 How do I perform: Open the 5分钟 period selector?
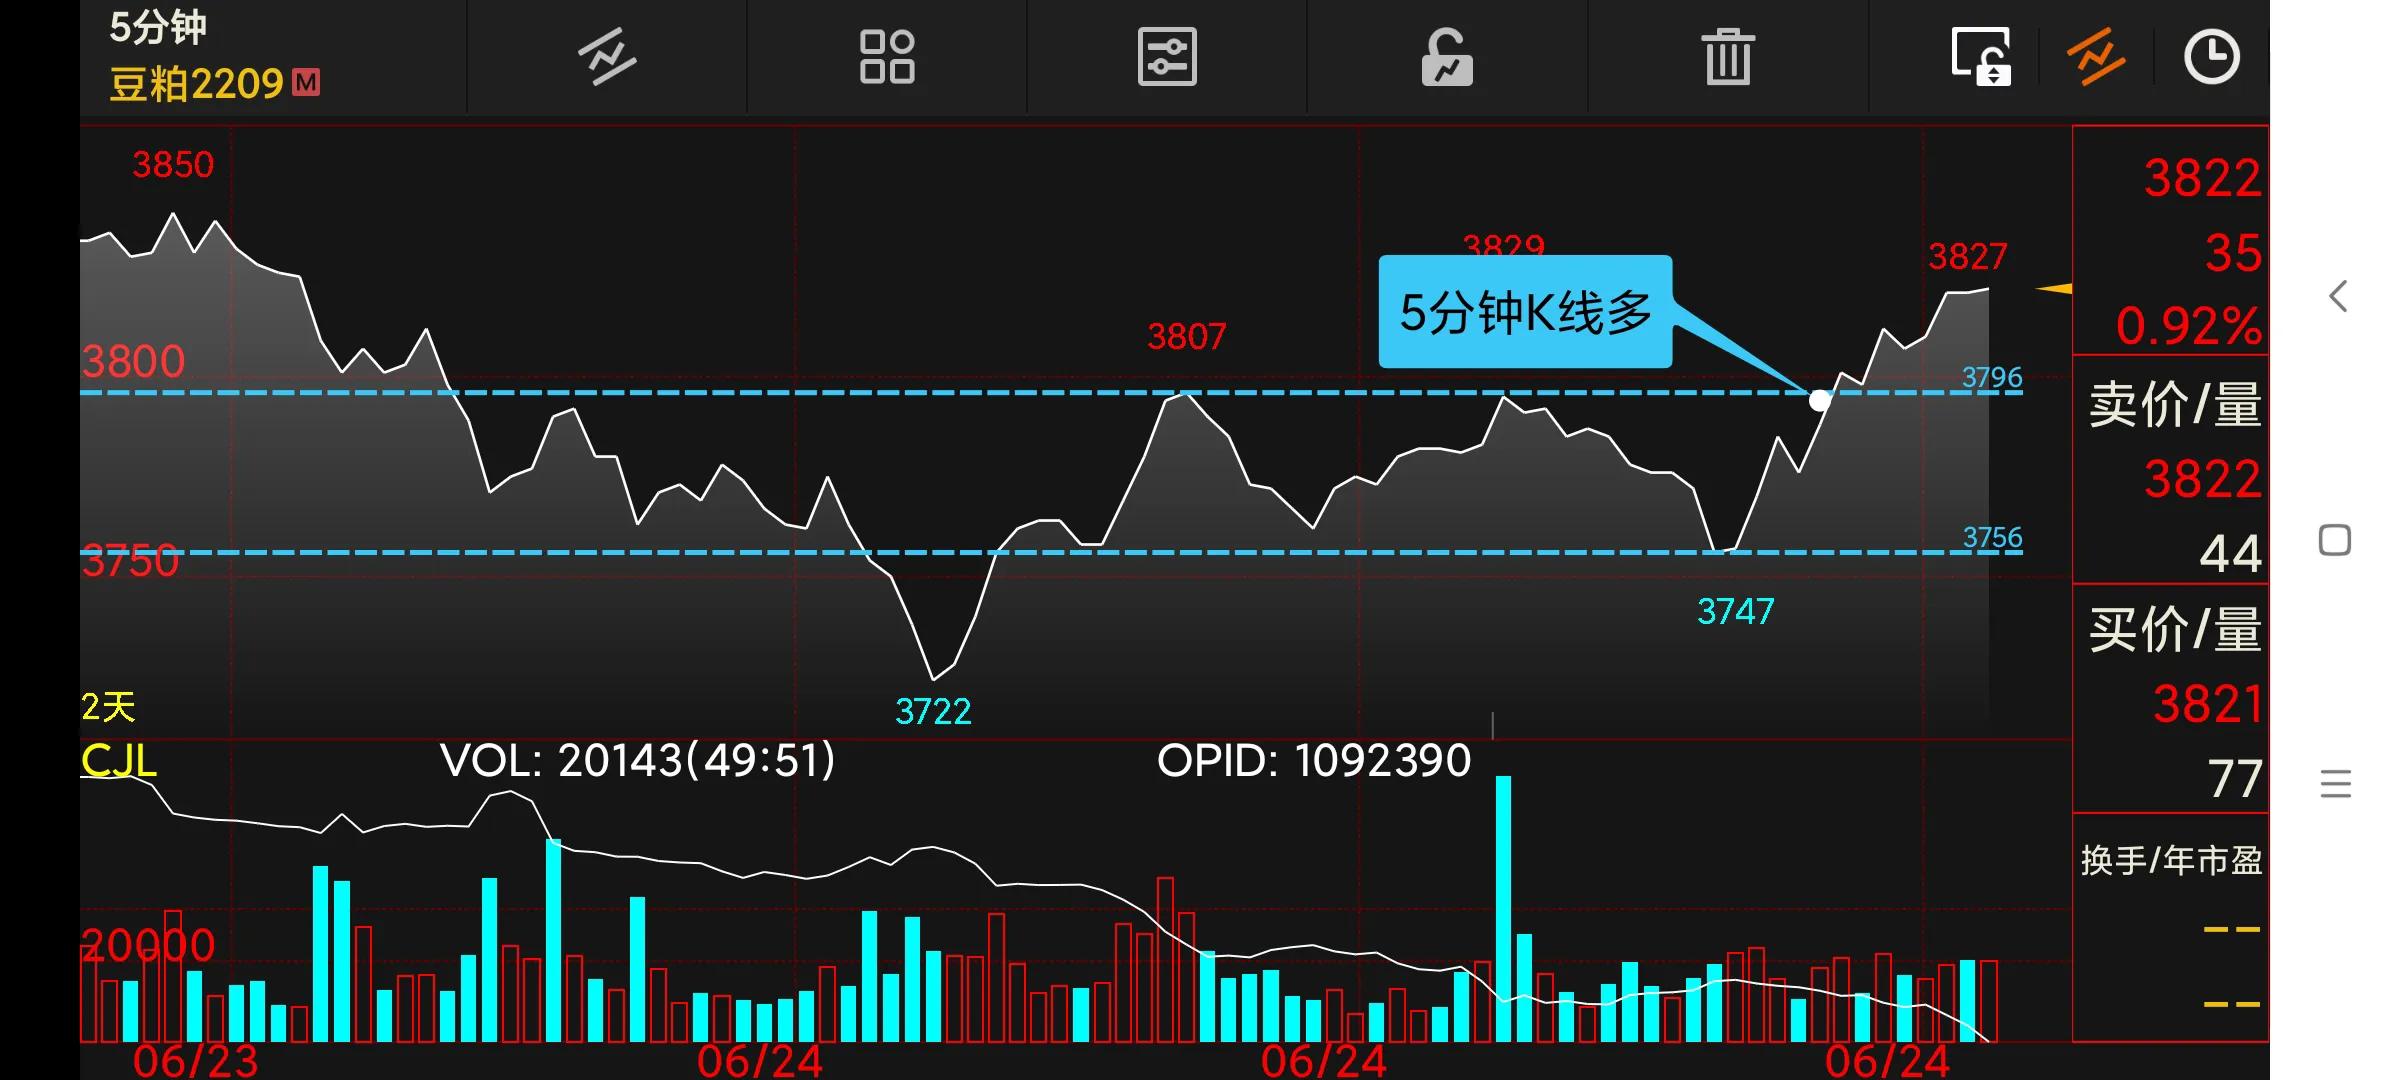(158, 27)
